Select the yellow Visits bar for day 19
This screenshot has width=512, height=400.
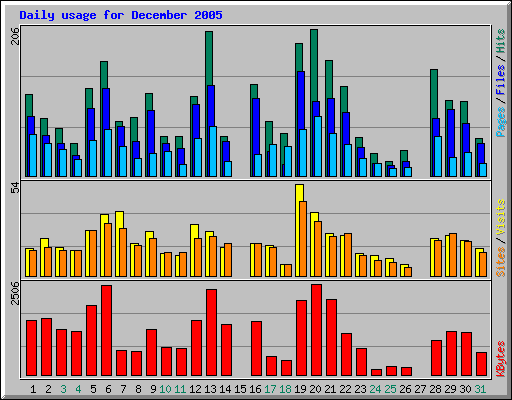coord(299,193)
